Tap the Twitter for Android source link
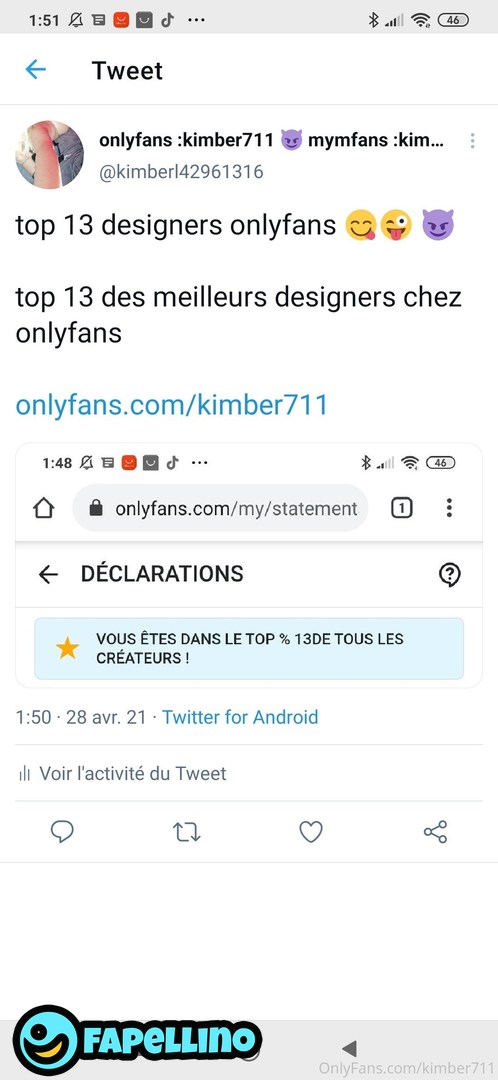This screenshot has height=1080, width=498. coord(240,717)
